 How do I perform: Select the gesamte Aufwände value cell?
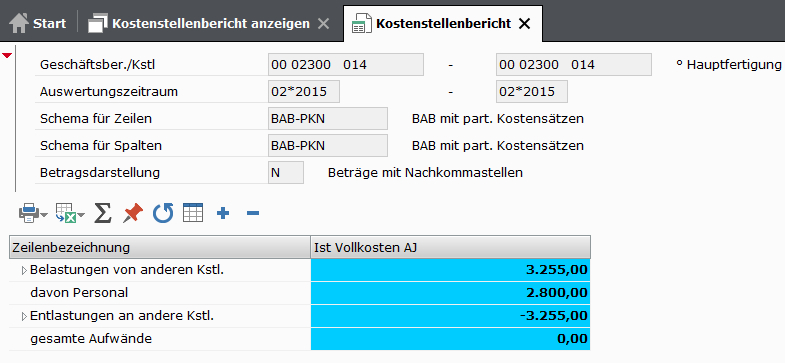point(451,339)
